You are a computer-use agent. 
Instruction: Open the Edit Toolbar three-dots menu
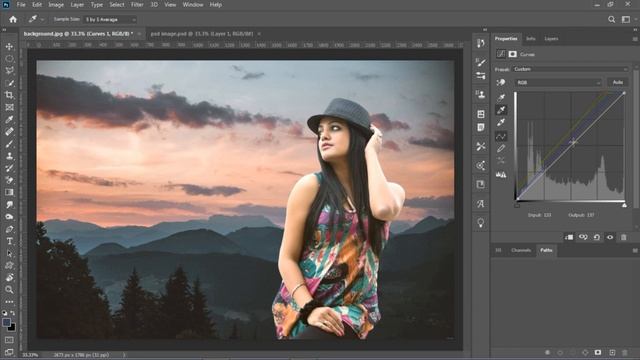[9, 302]
